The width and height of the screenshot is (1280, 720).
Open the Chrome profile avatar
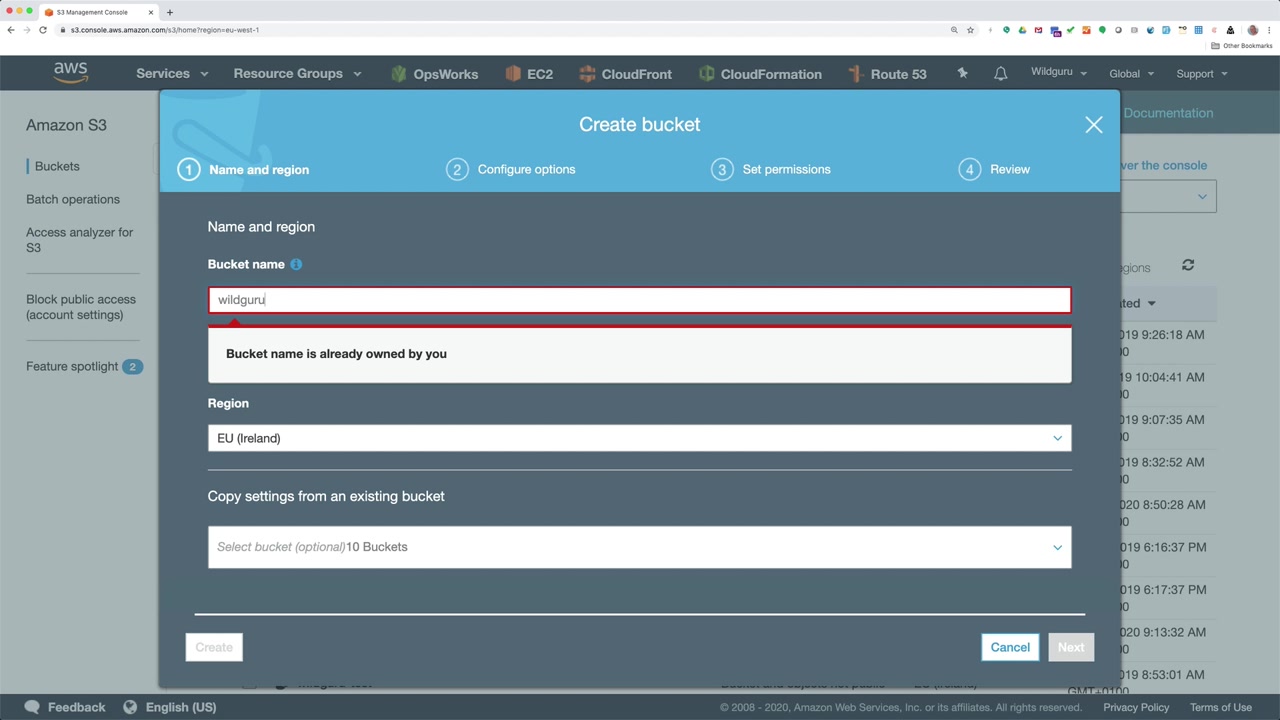(1252, 30)
